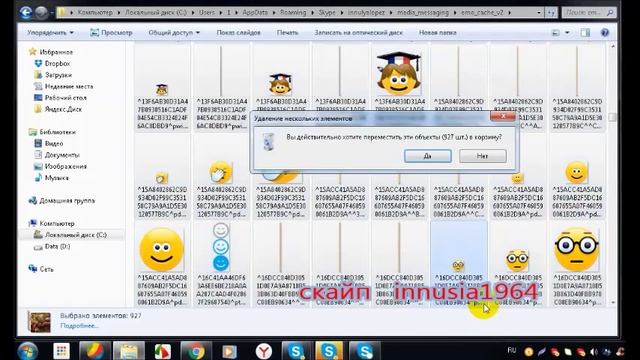Open Яндекс.Диск in the sidebar
The height and width of the screenshot is (360, 640).
point(63,109)
